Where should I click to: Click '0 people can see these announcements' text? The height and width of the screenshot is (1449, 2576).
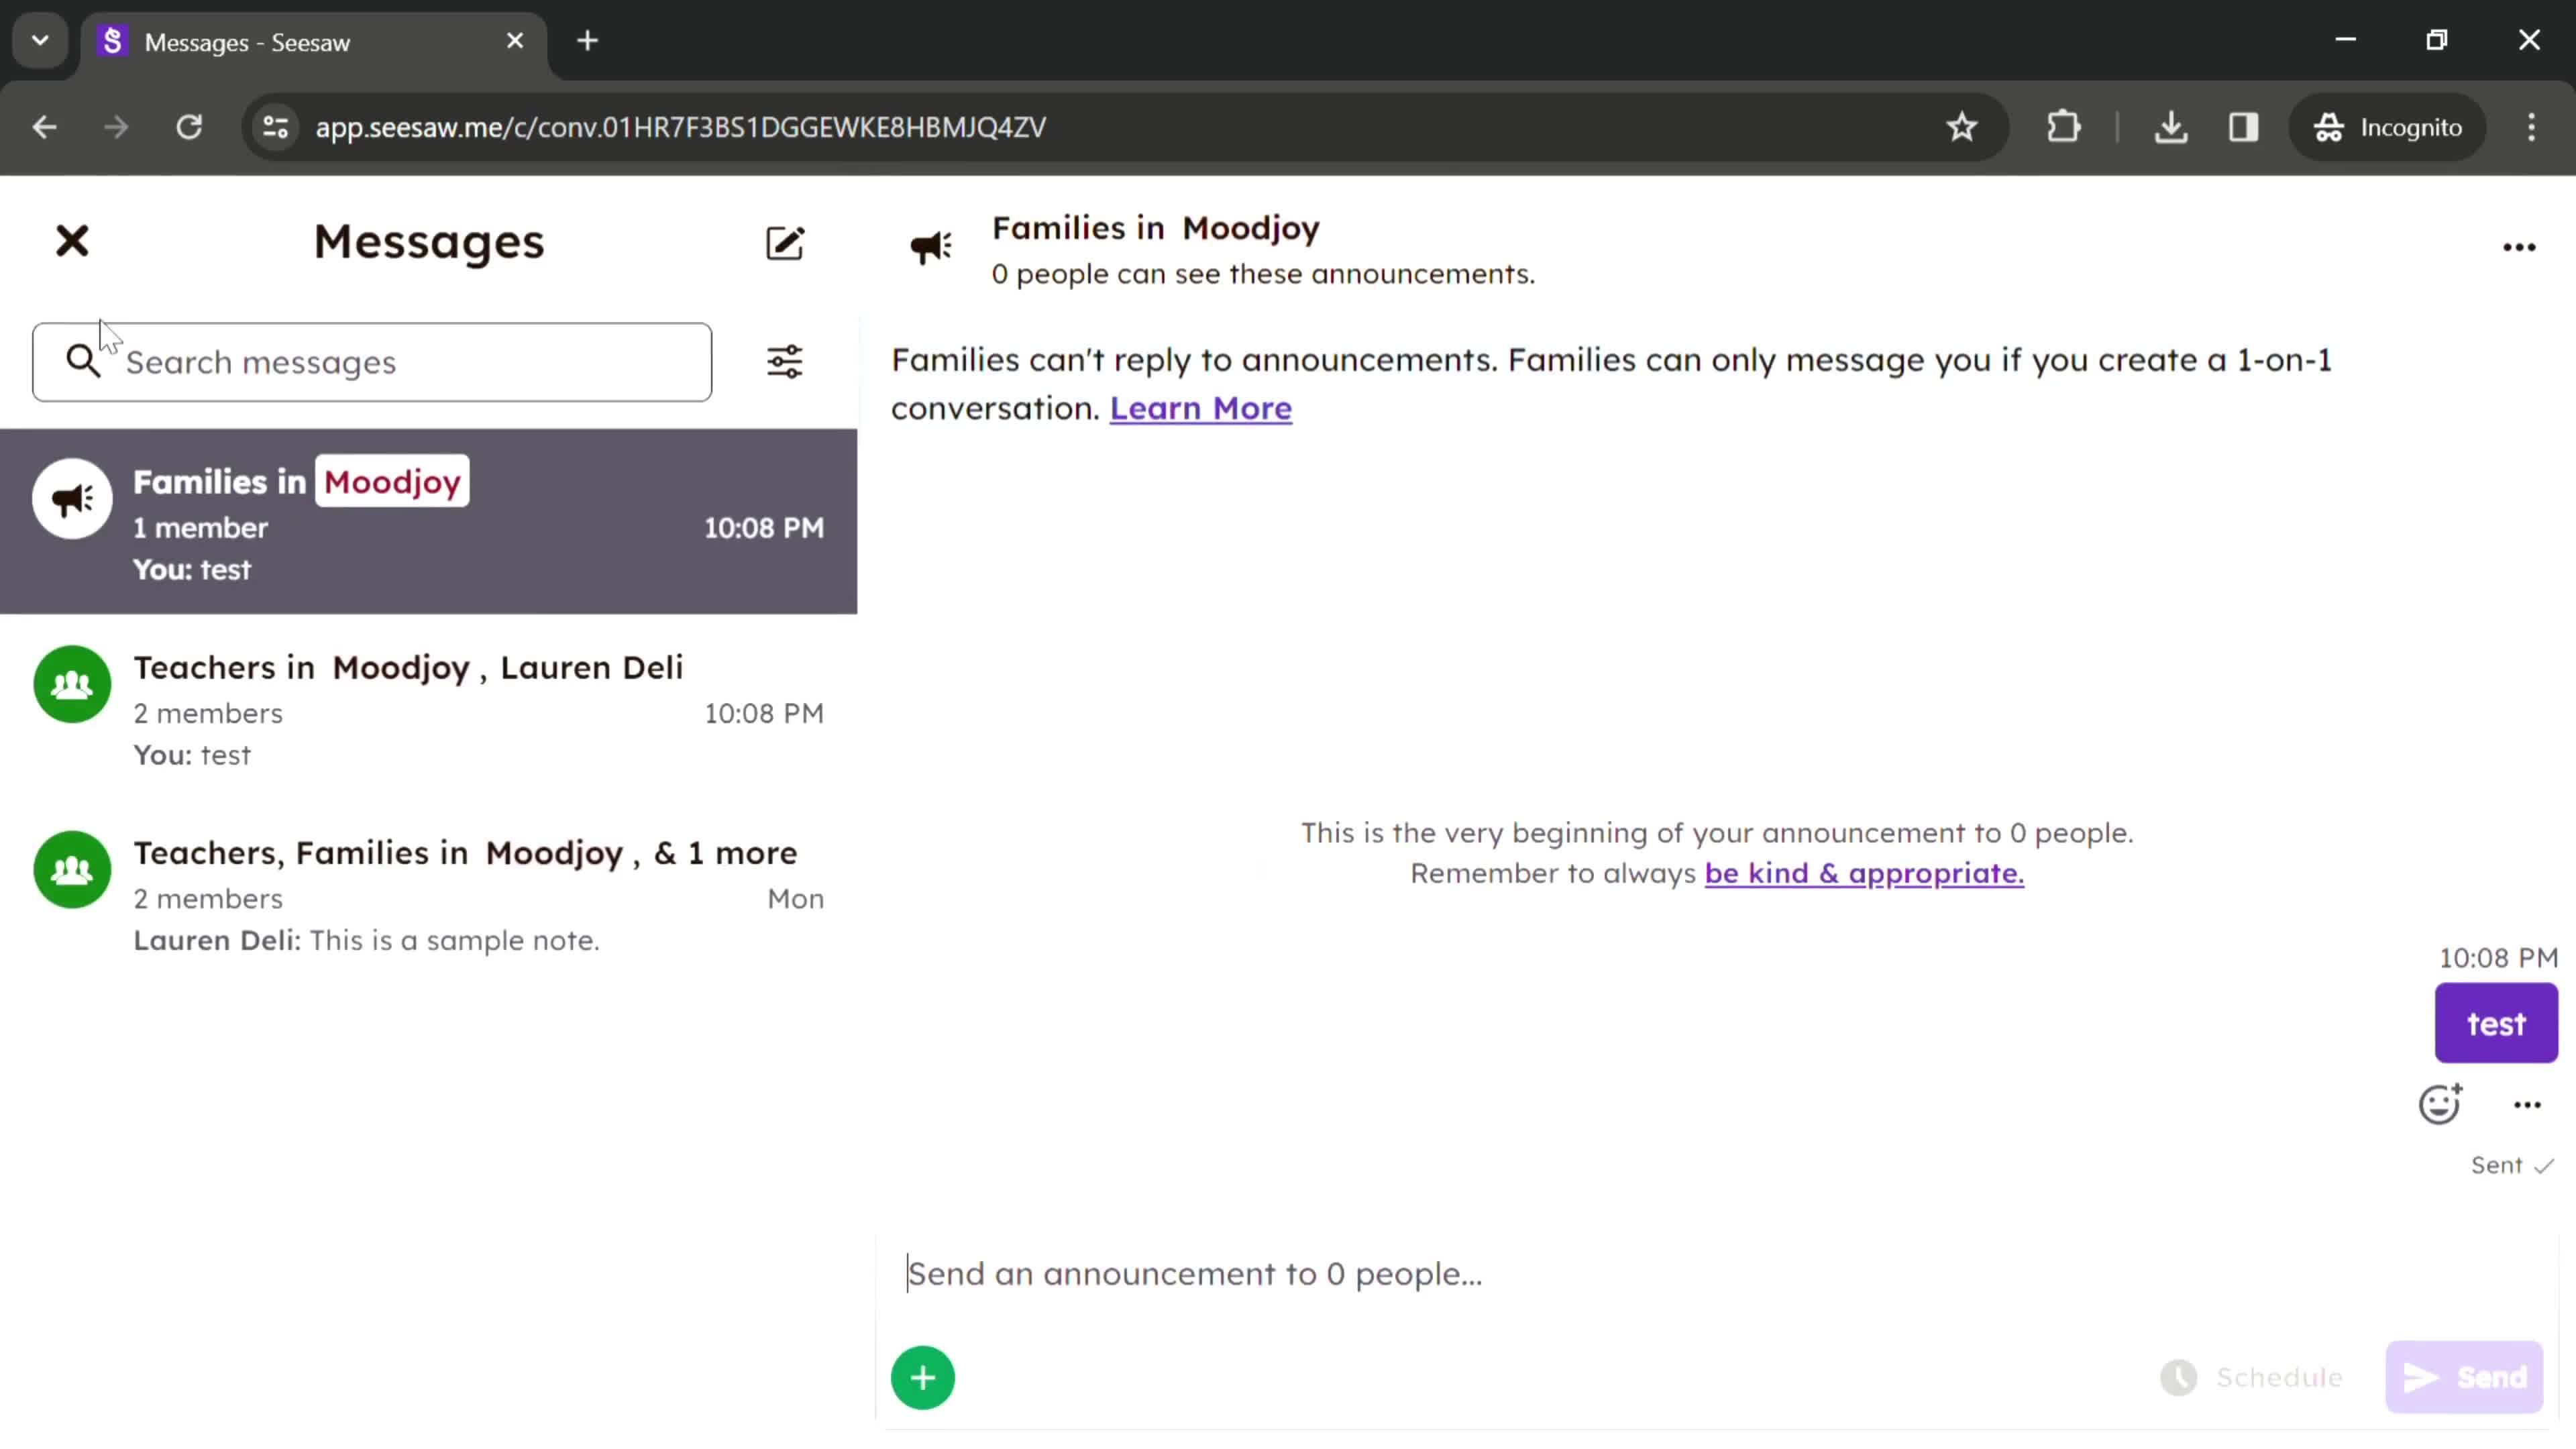point(1263,274)
